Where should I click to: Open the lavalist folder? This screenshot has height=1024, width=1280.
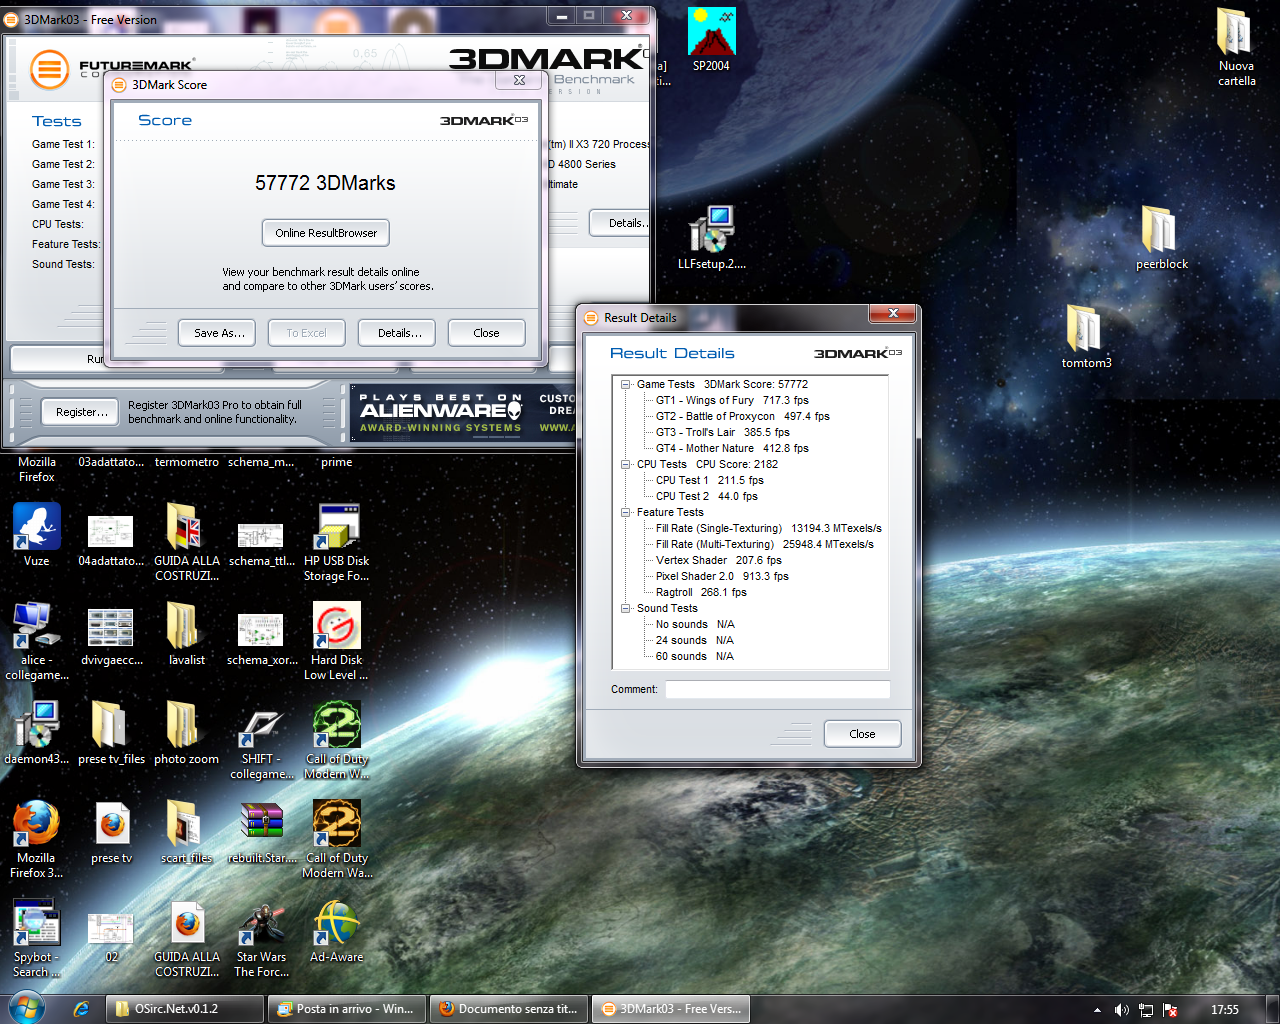[186, 633]
